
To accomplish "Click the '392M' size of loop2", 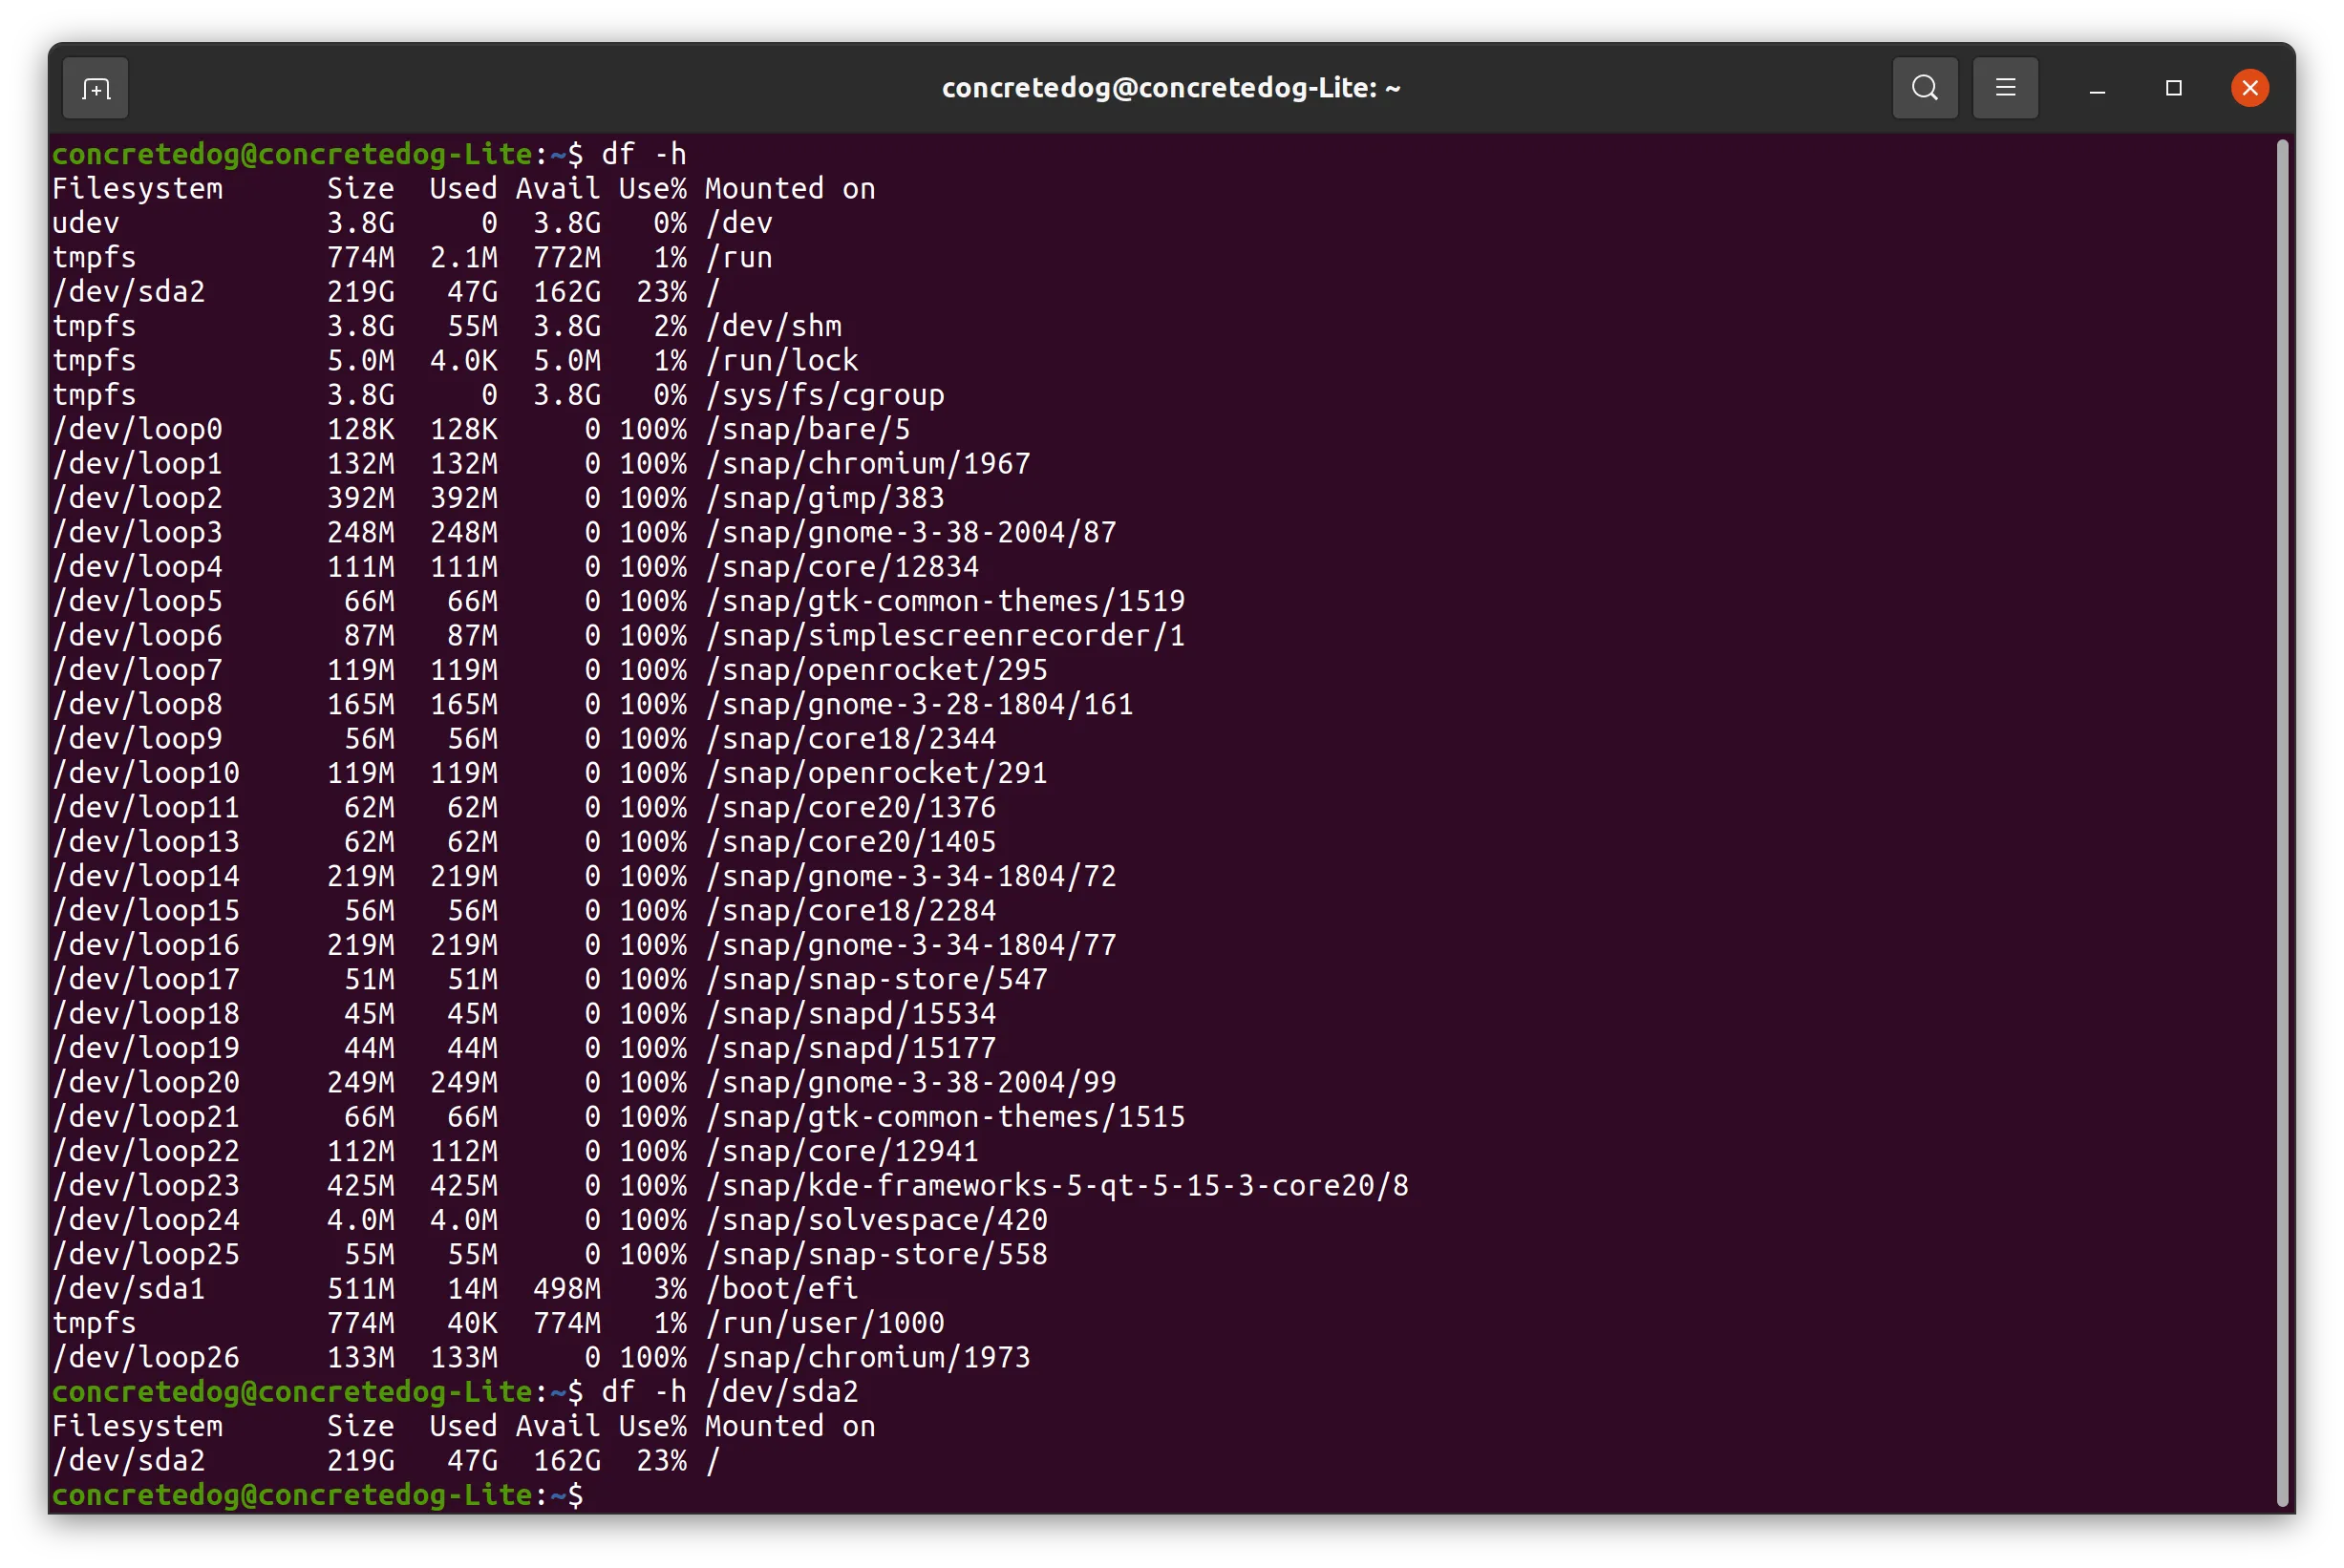I will (361, 498).
